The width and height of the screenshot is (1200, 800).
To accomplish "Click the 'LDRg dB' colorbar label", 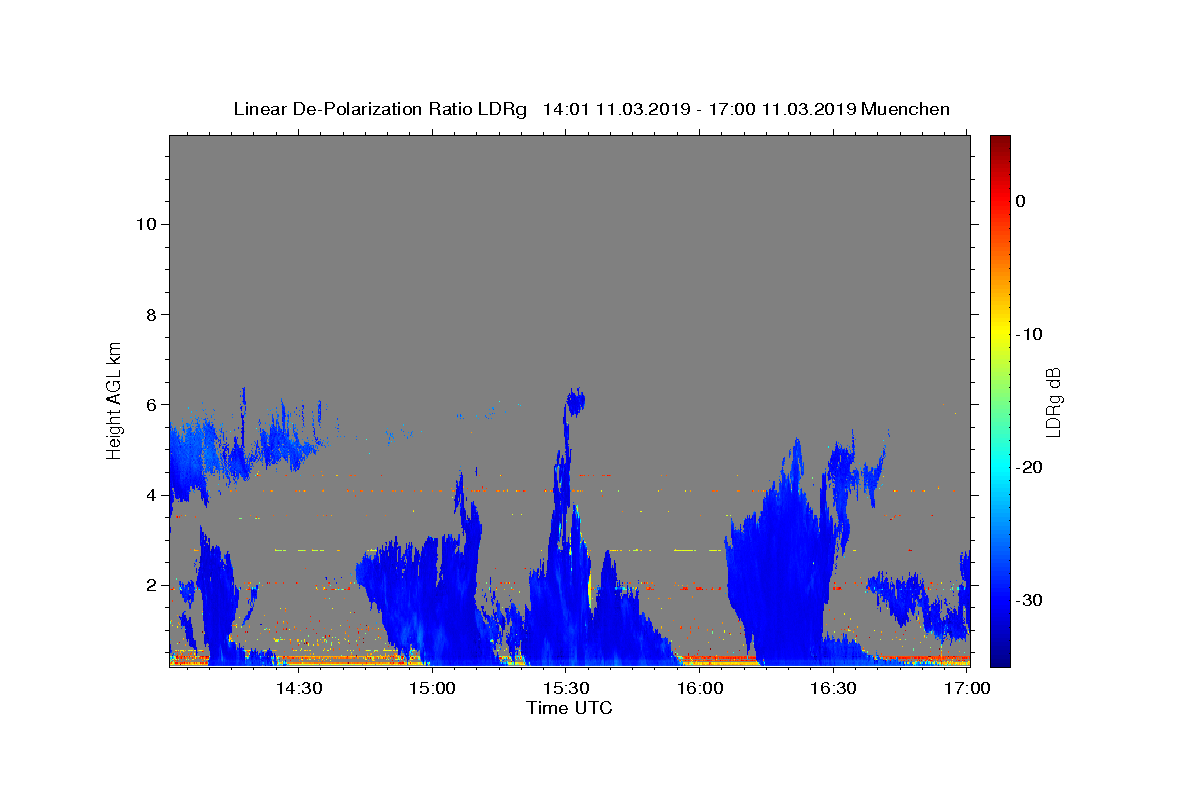I will pos(1053,402).
